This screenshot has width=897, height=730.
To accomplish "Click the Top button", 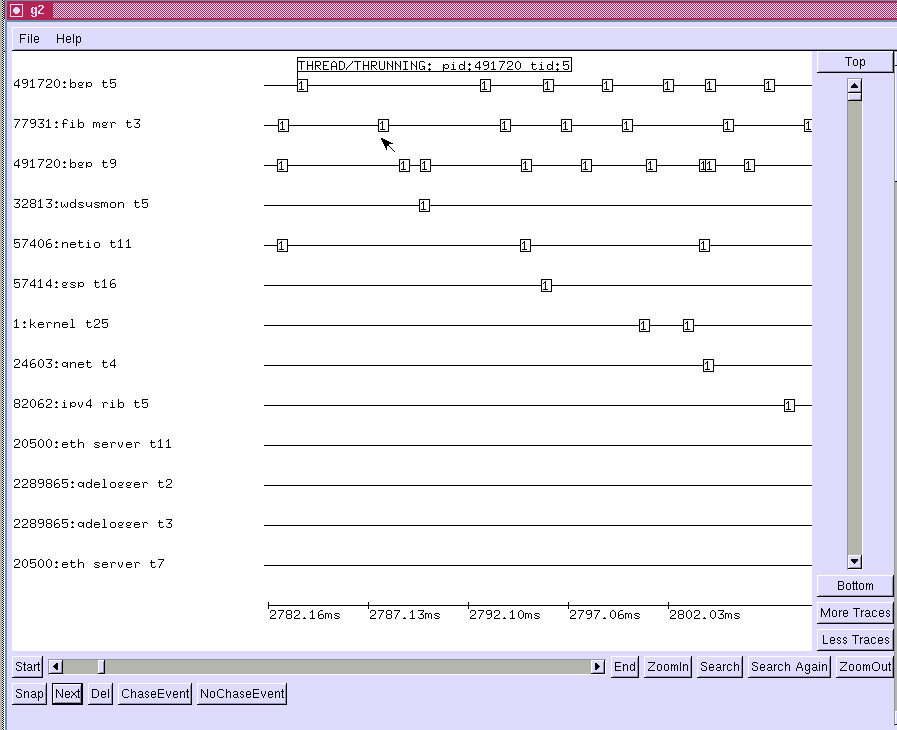I will tap(854, 62).
